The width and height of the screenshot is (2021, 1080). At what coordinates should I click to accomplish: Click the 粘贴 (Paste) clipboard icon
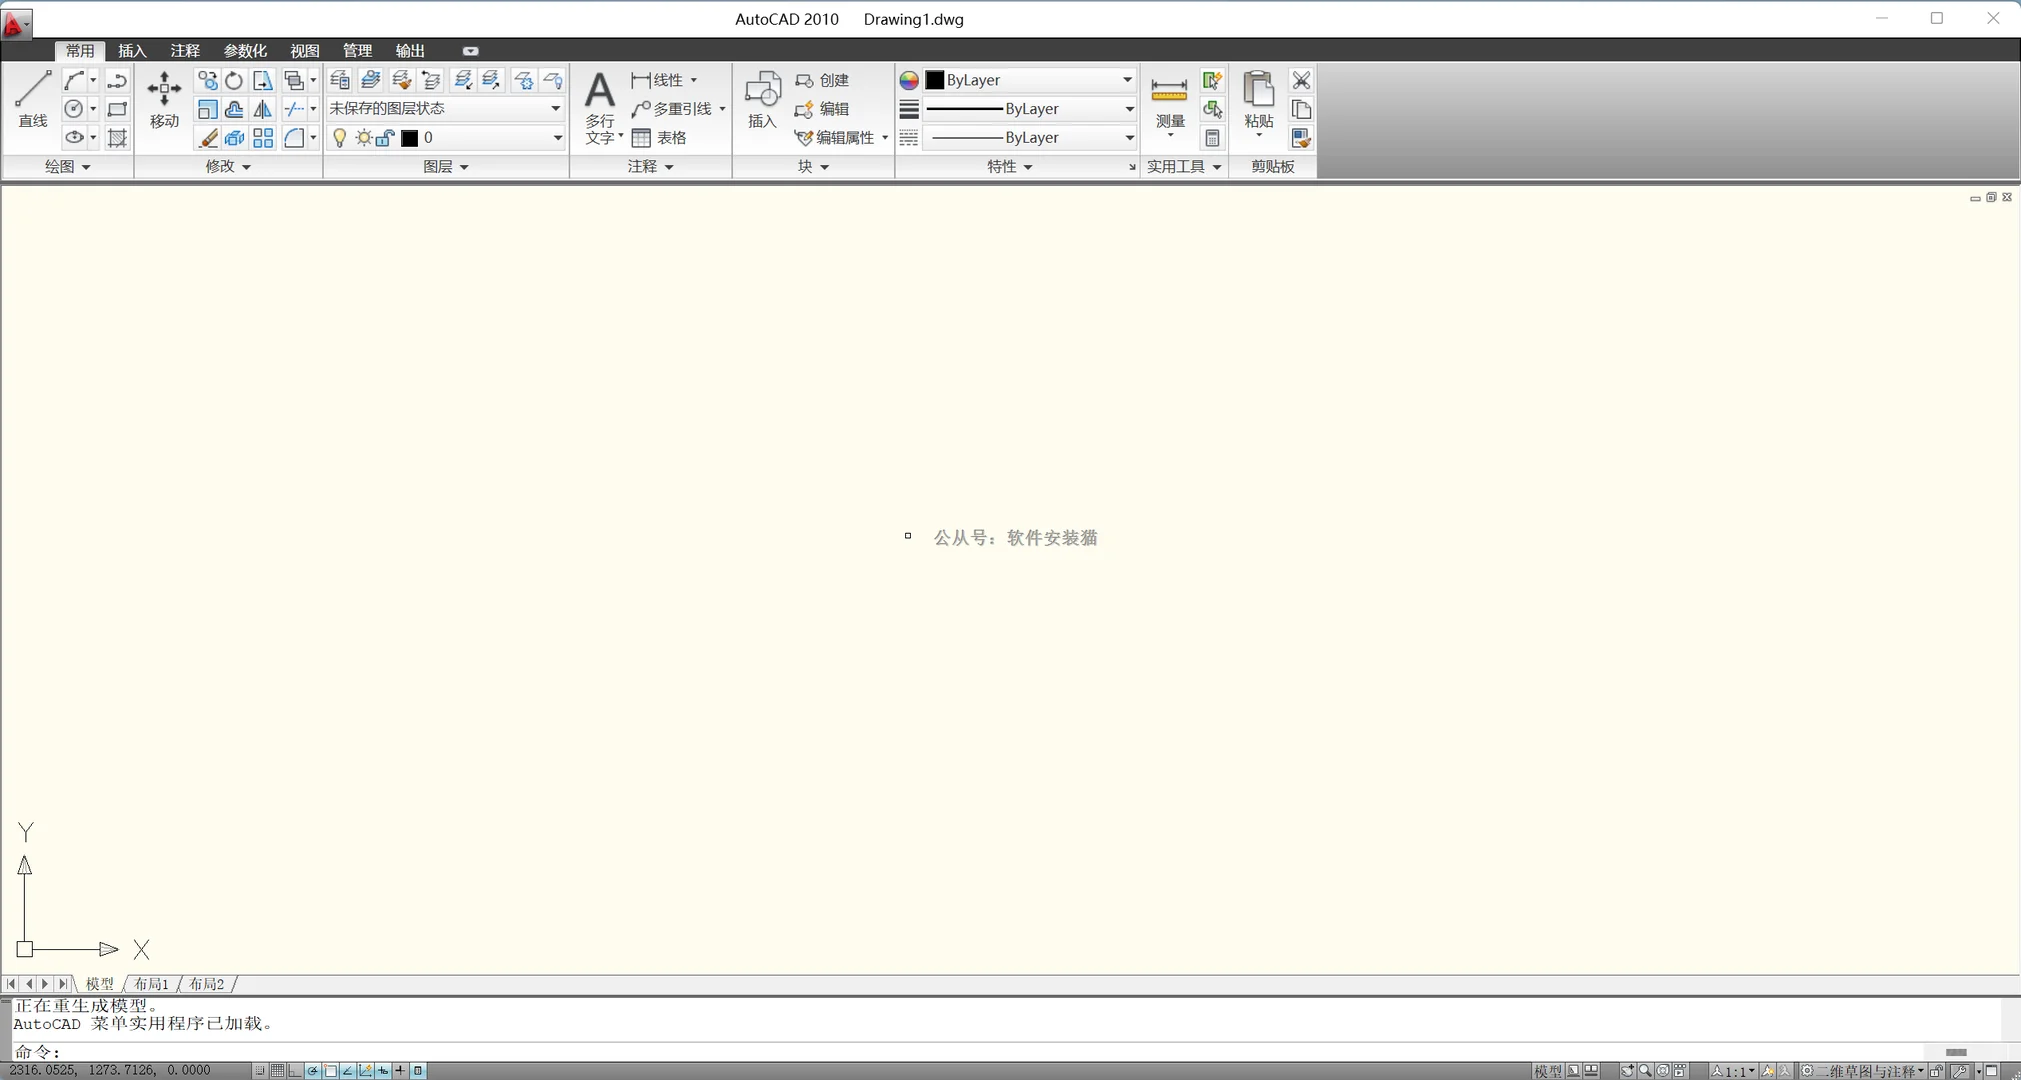pyautogui.click(x=1258, y=100)
